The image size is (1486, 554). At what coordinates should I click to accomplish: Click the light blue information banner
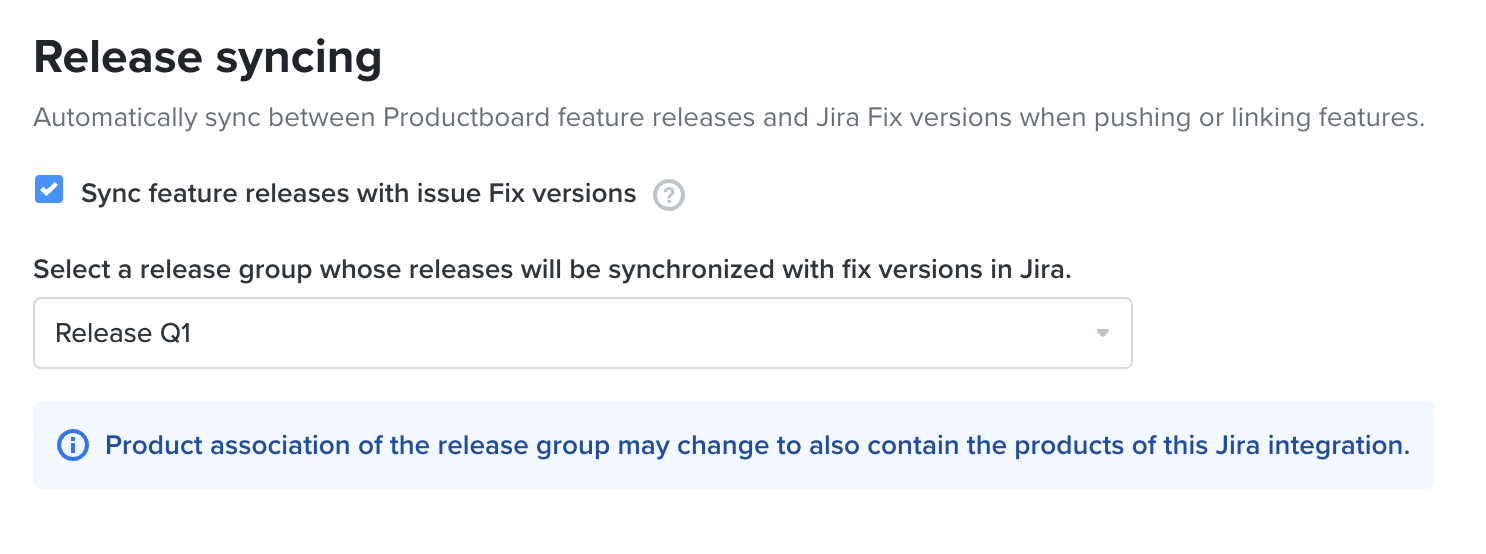(733, 445)
